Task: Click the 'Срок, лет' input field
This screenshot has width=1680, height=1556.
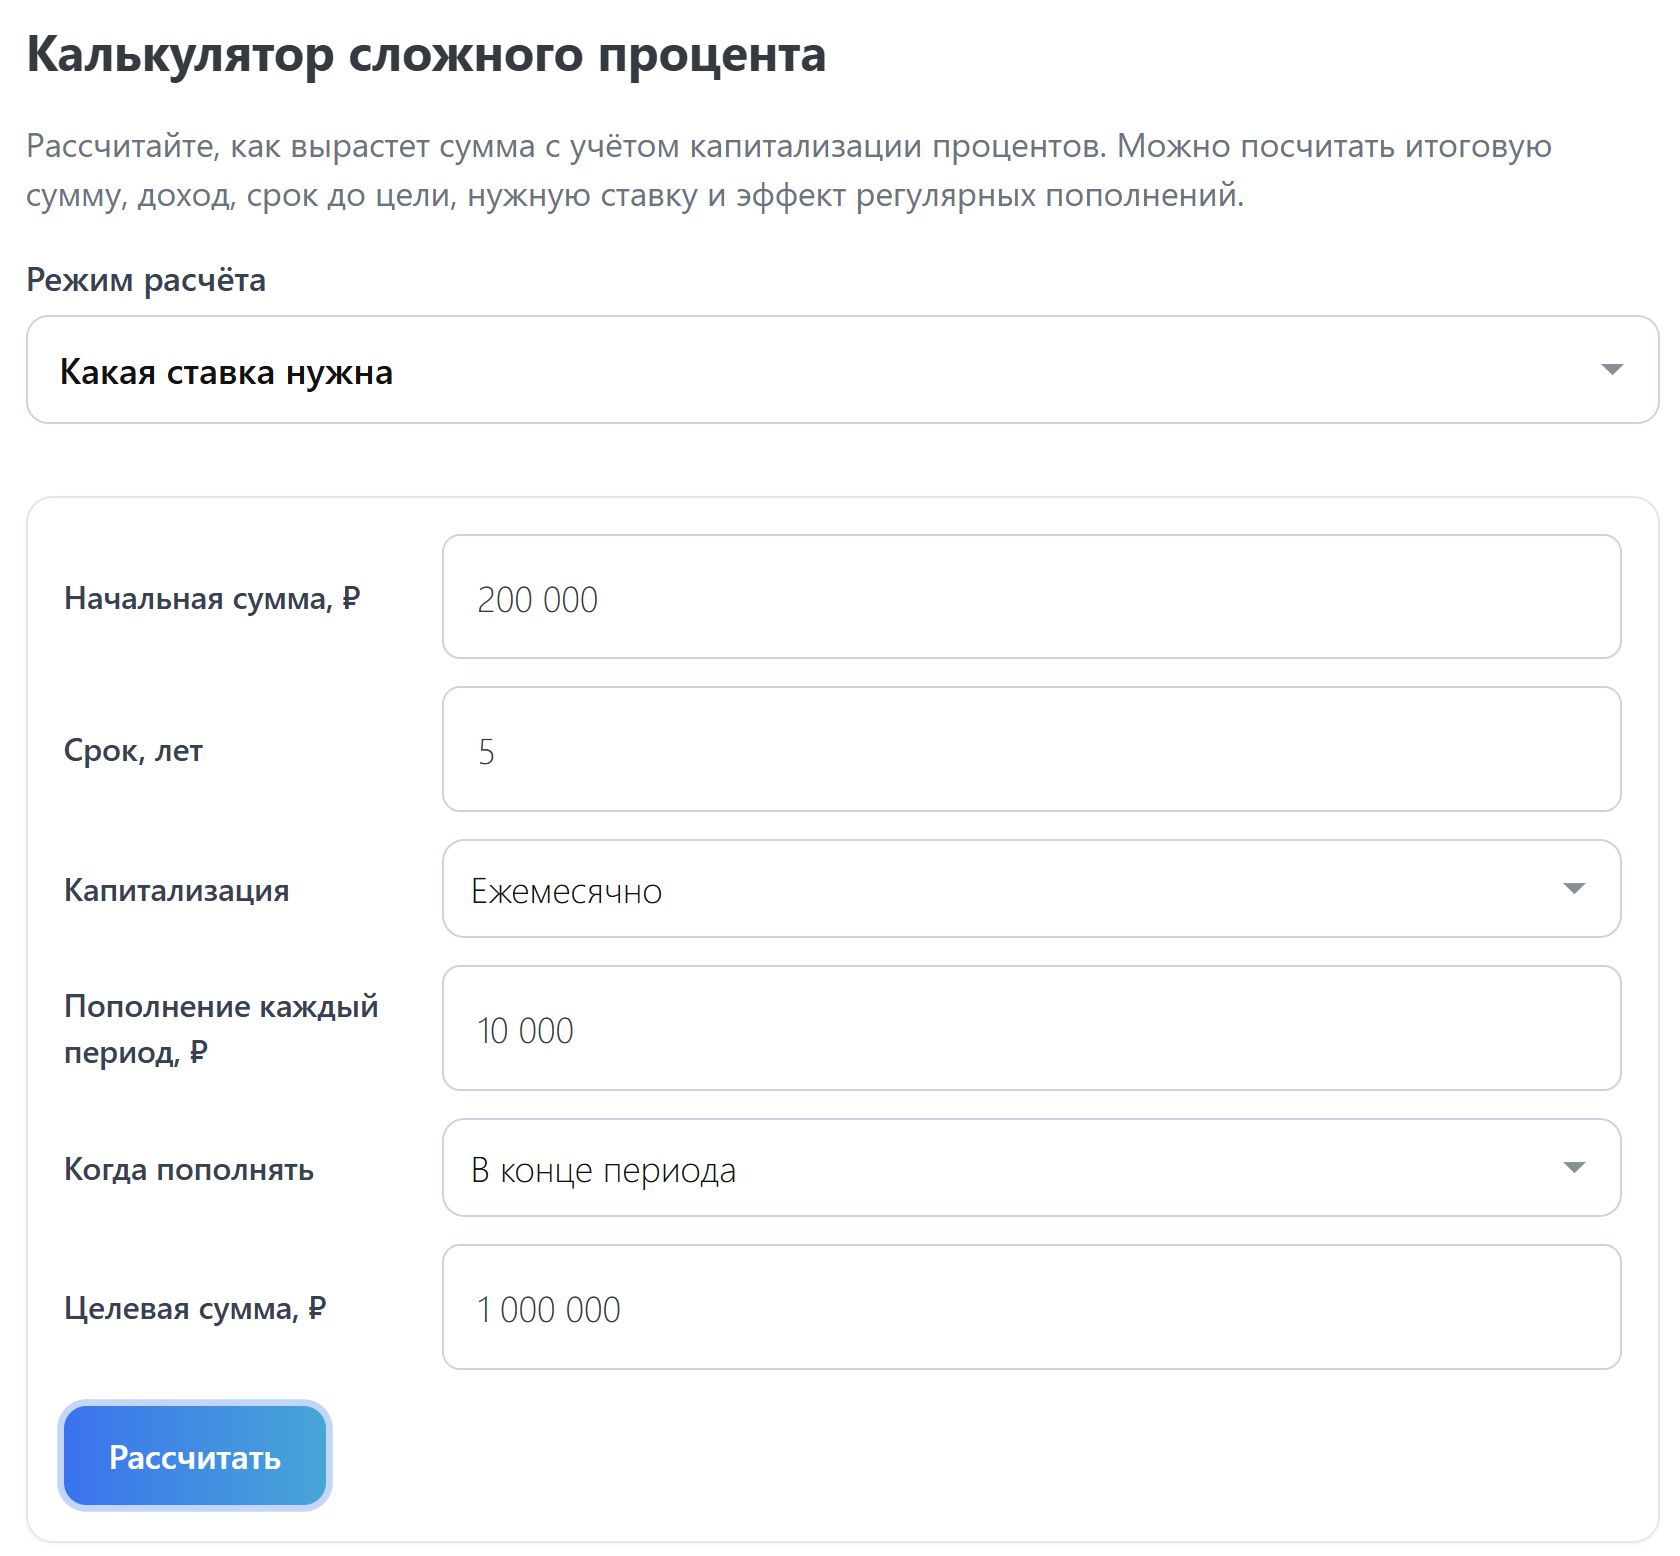Action: point(1031,749)
